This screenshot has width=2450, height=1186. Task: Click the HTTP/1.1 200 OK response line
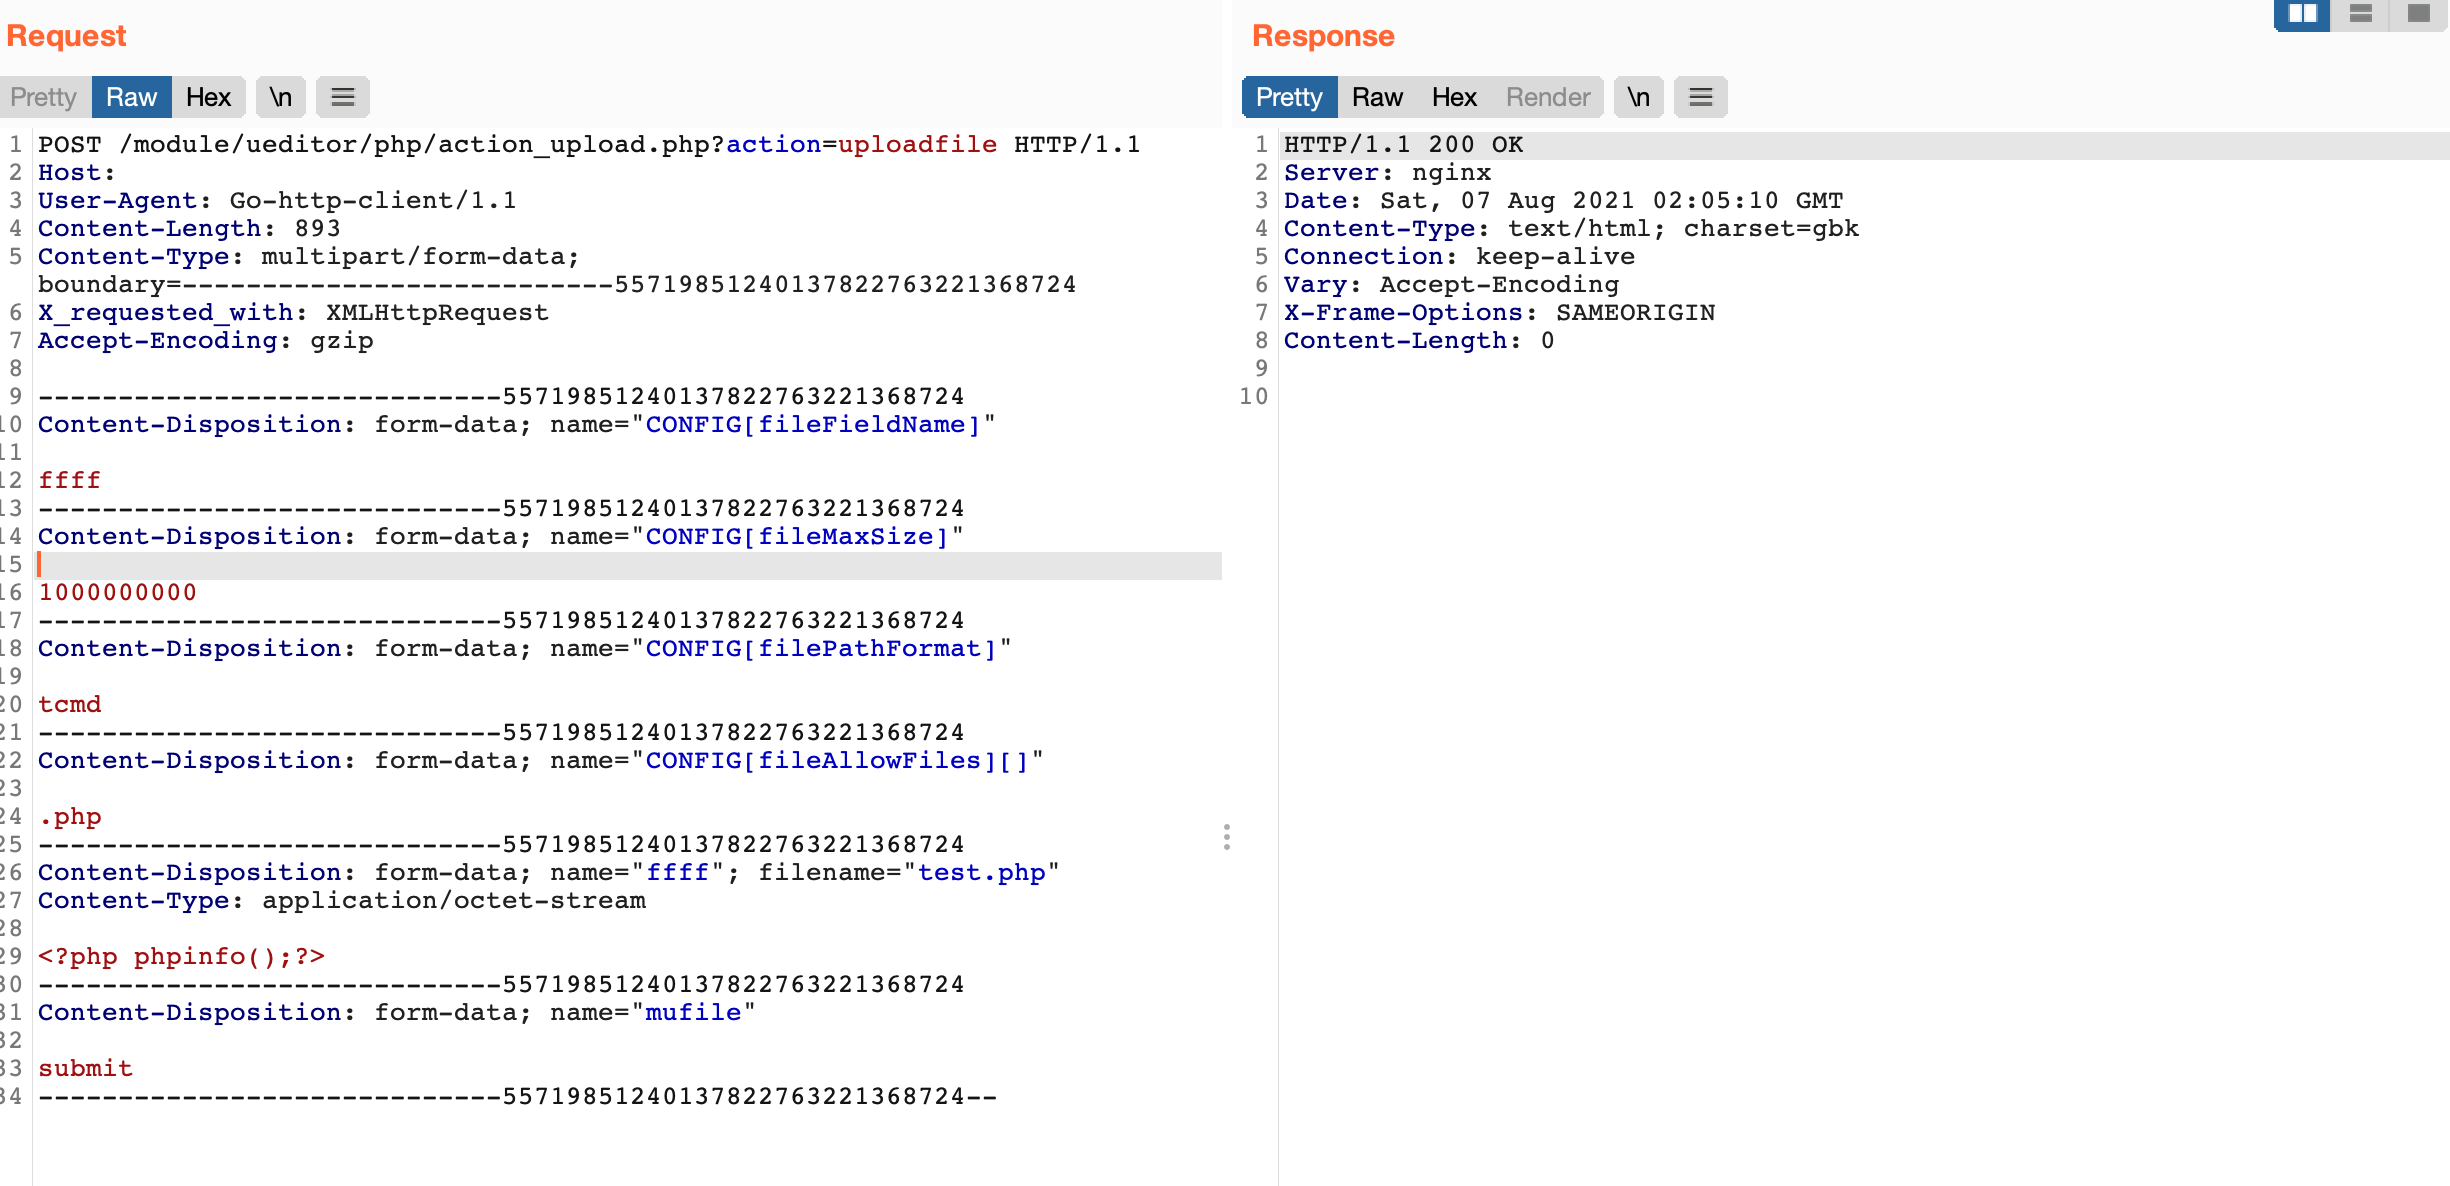1403,144
